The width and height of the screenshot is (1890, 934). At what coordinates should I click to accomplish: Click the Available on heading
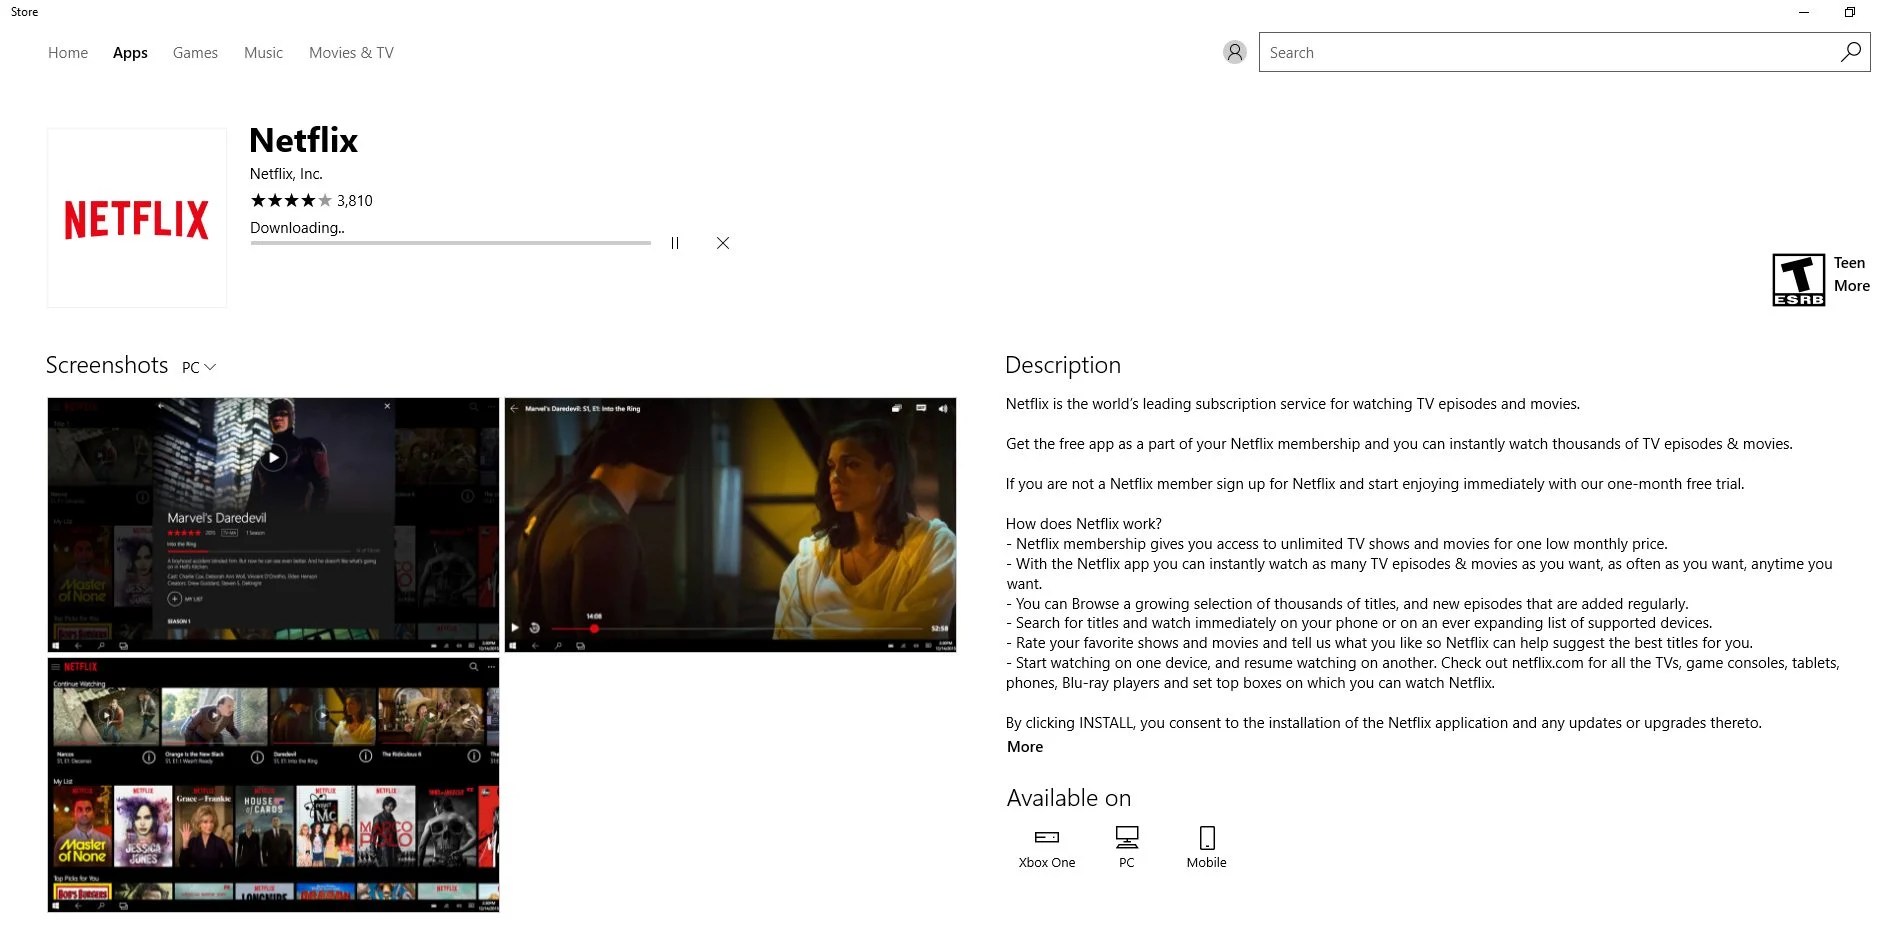[x=1069, y=798]
